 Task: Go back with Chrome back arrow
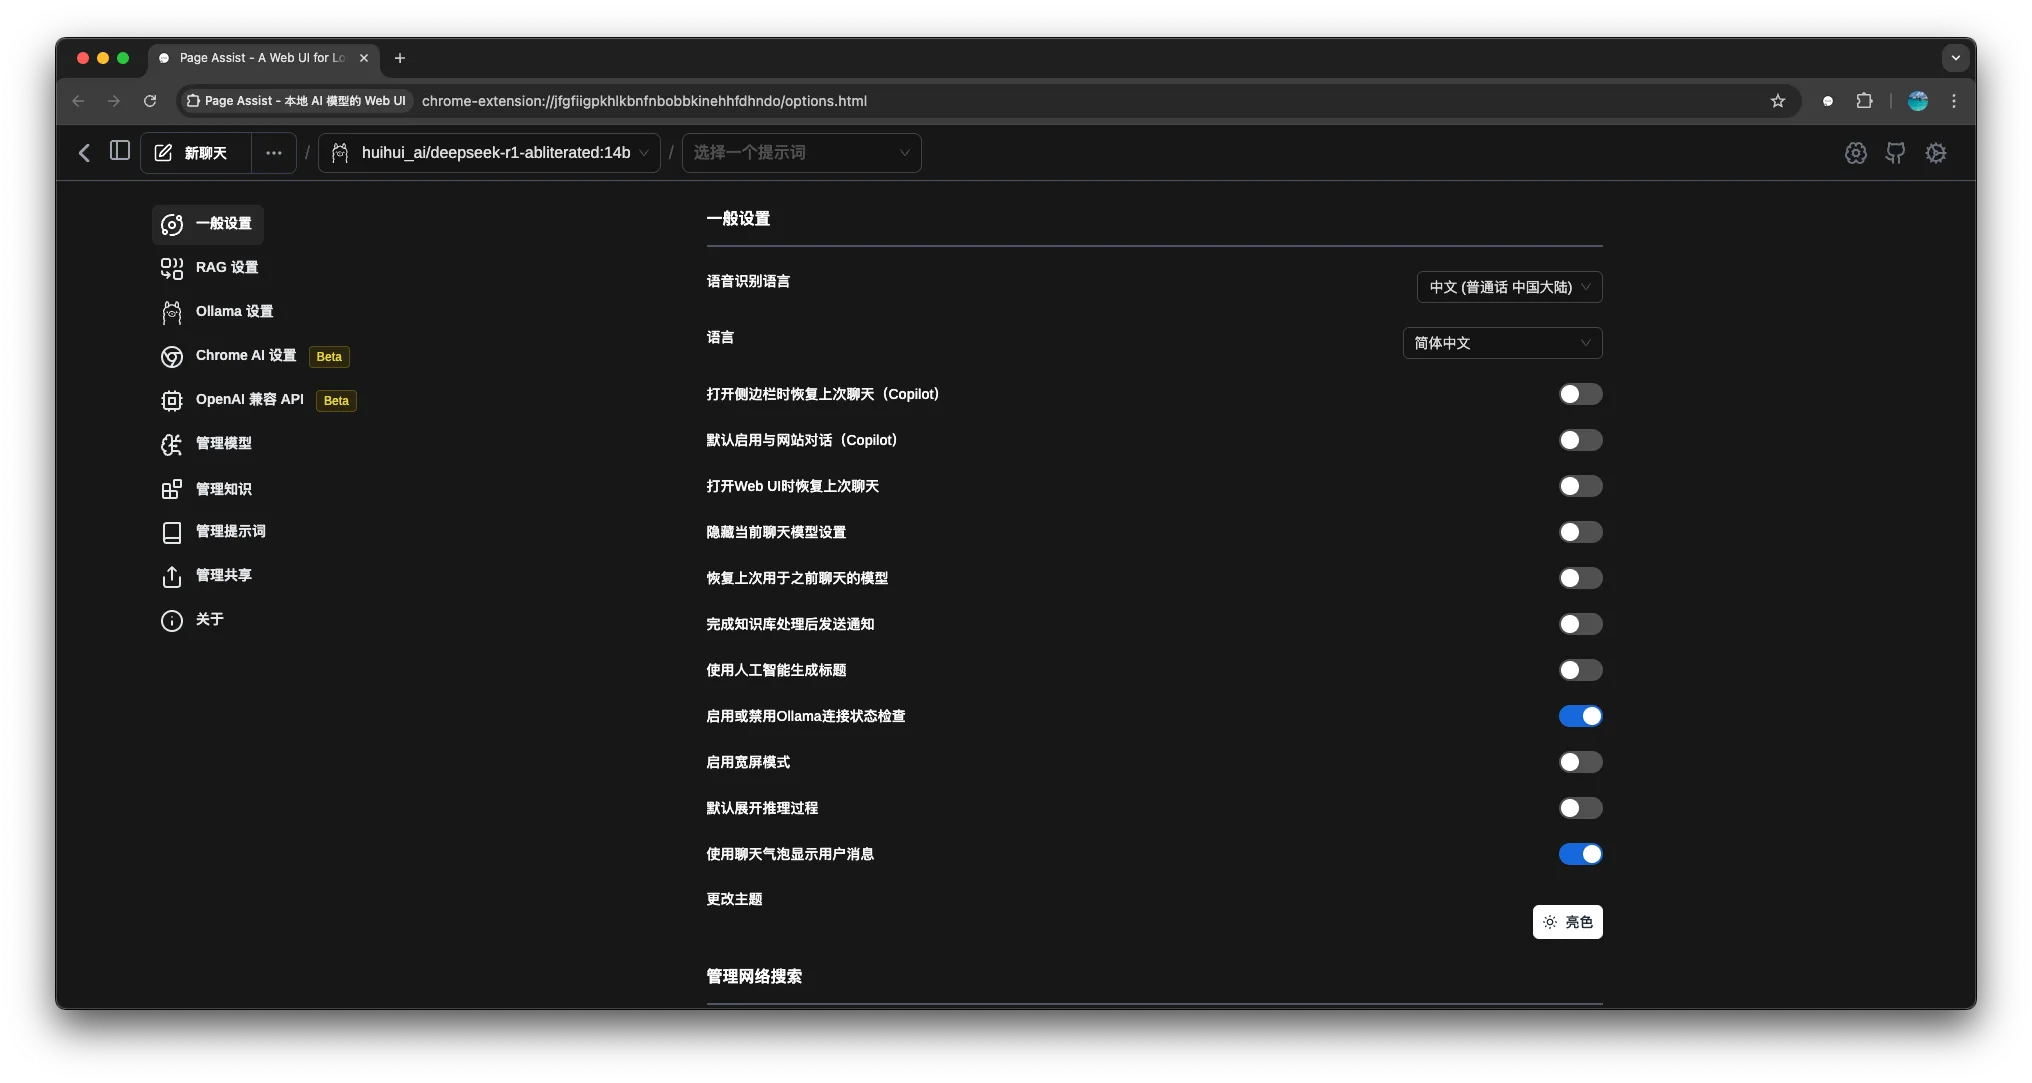click(78, 101)
